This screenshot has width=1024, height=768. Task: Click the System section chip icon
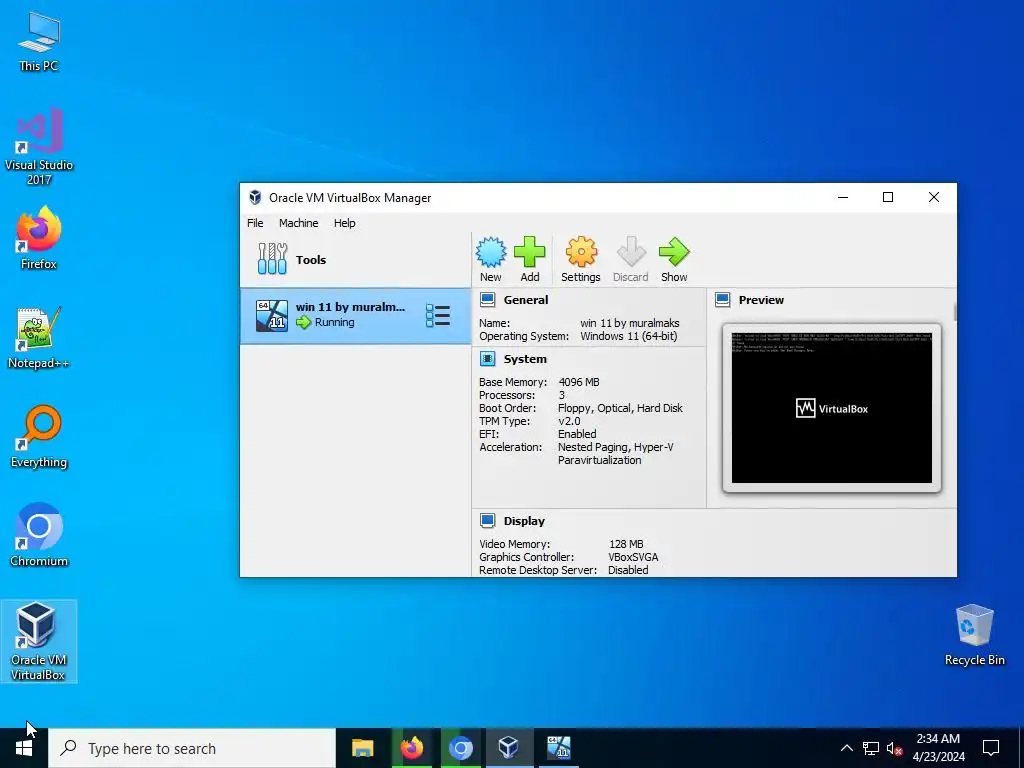tap(487, 359)
